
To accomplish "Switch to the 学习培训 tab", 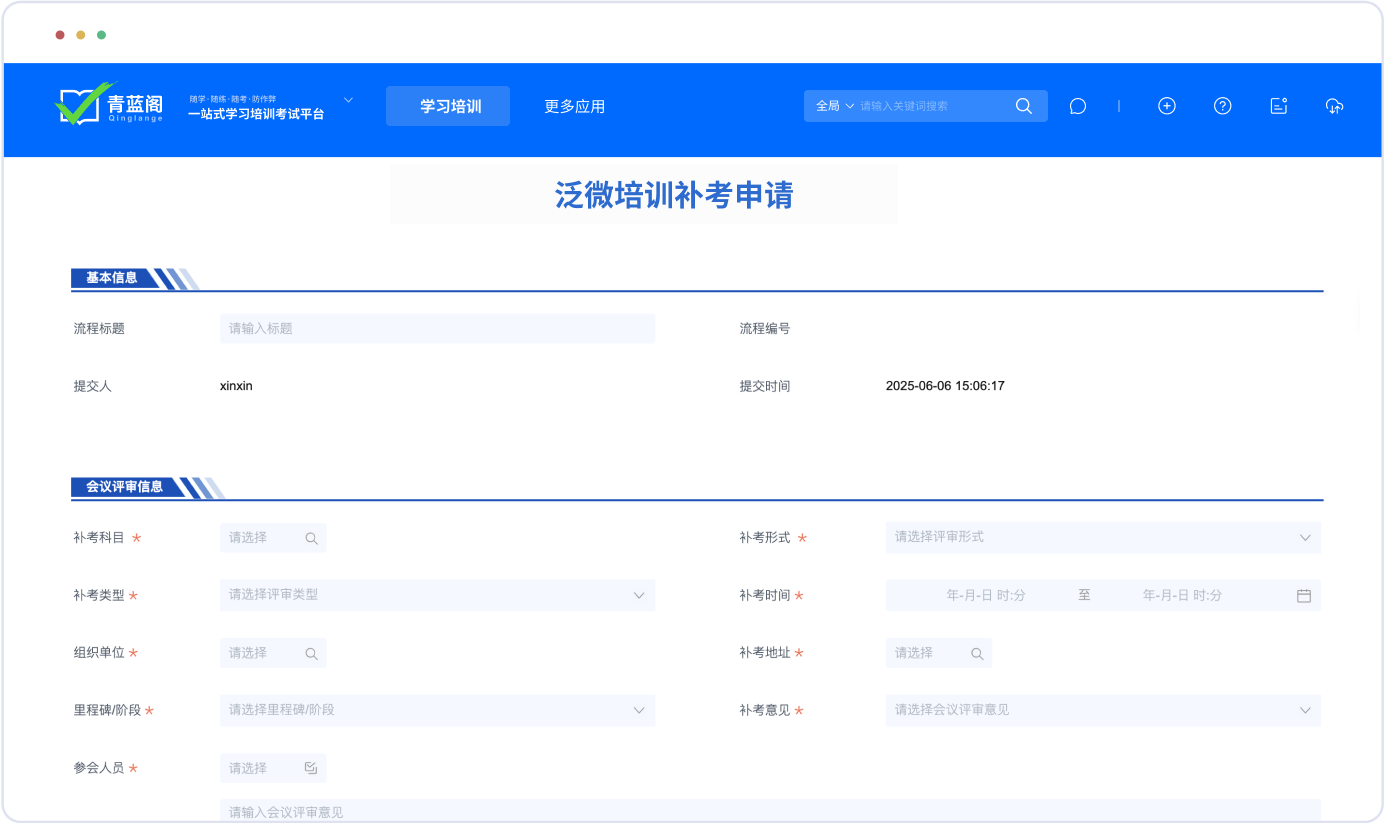I will coord(448,106).
